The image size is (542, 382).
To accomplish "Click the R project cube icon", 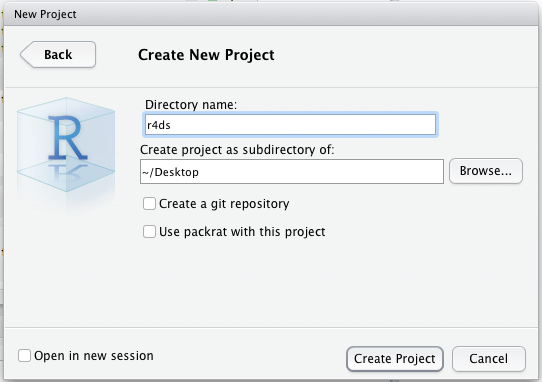I will click(x=66, y=145).
